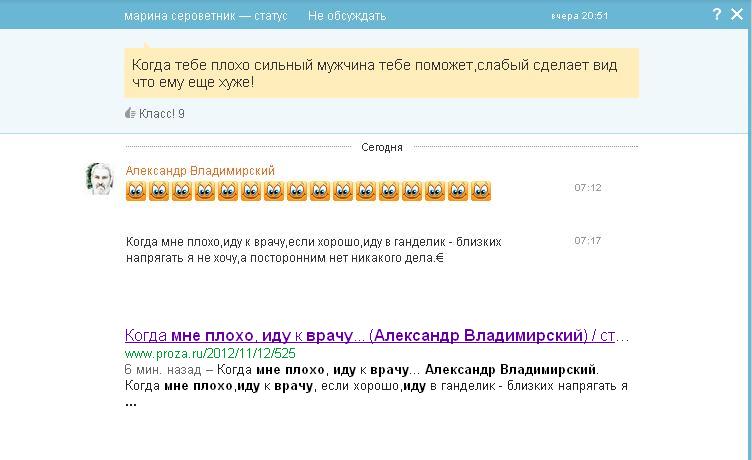The image size is (752, 460).
Task: Click the second smiley emoticon in the row
Action: pos(159,190)
